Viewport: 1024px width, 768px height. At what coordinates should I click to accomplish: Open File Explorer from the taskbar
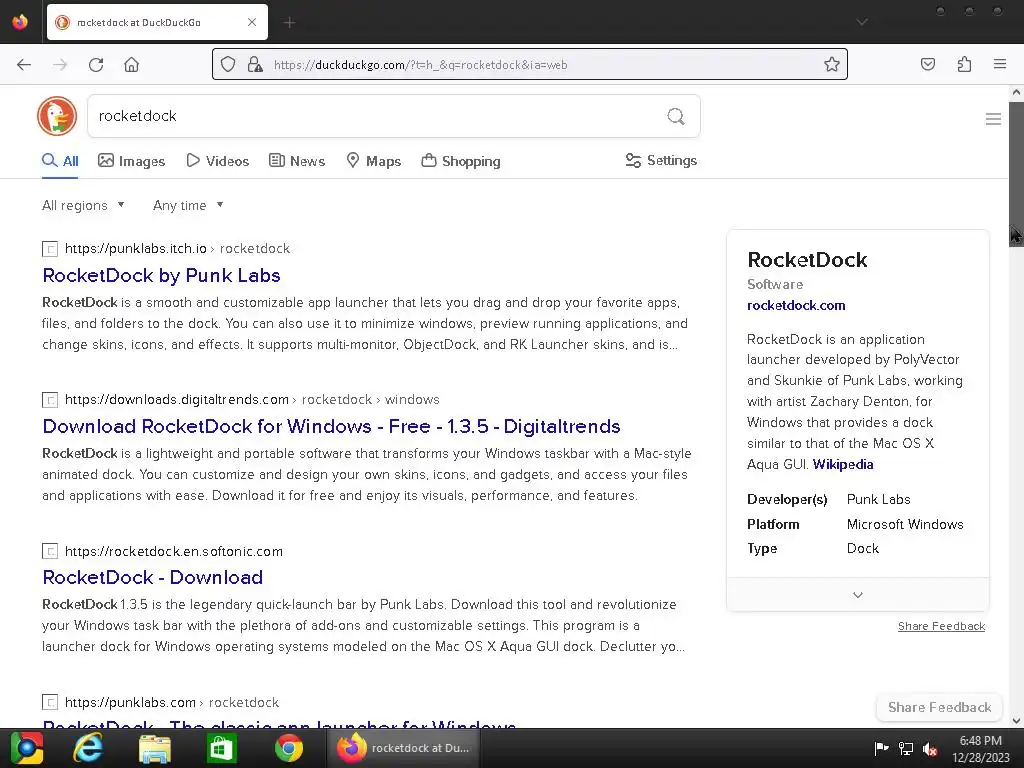tap(155, 748)
